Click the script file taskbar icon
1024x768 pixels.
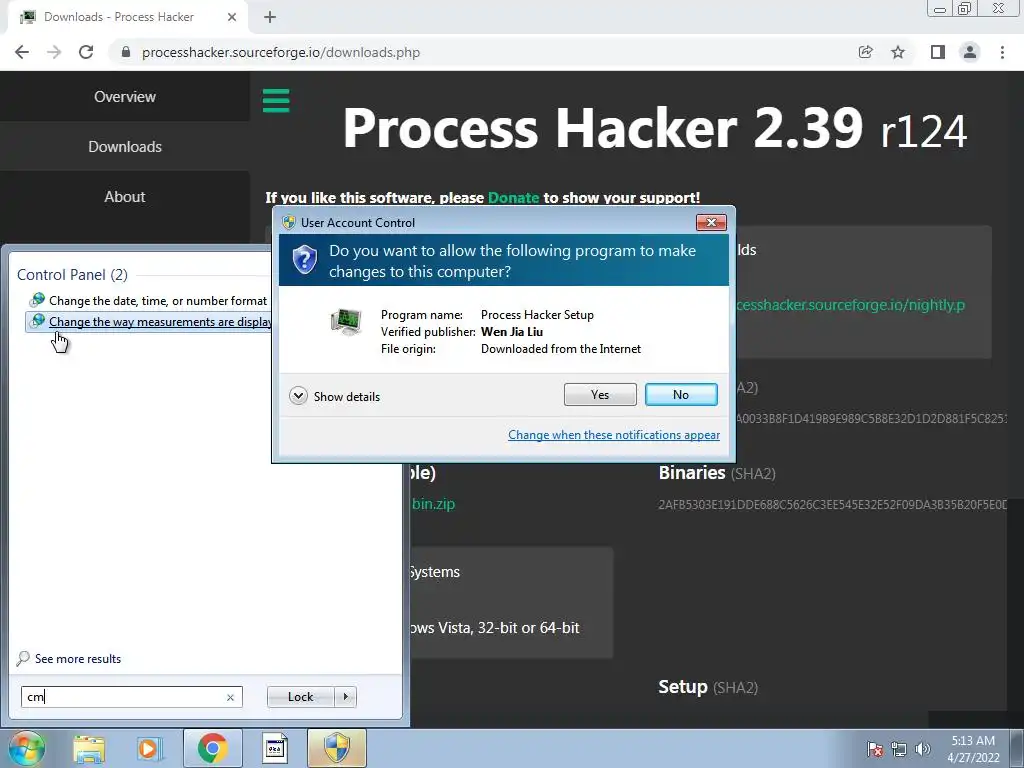point(275,748)
